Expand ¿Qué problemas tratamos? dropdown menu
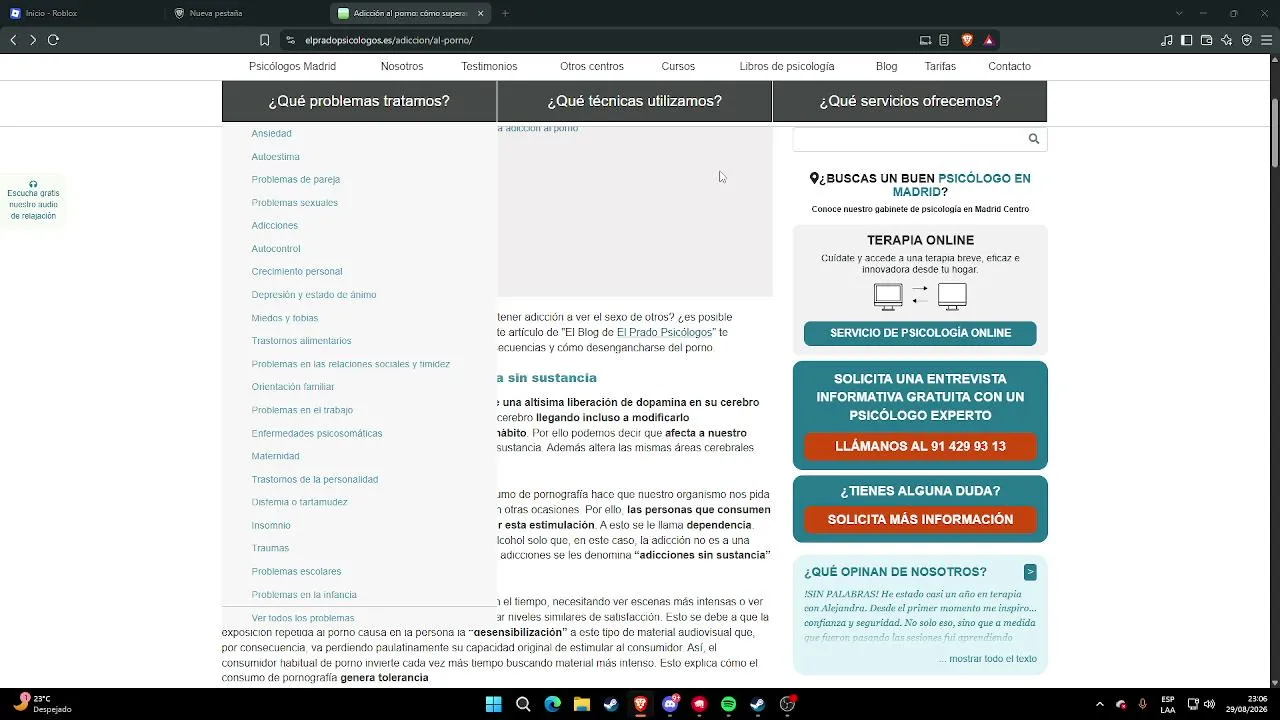 pyautogui.click(x=359, y=101)
